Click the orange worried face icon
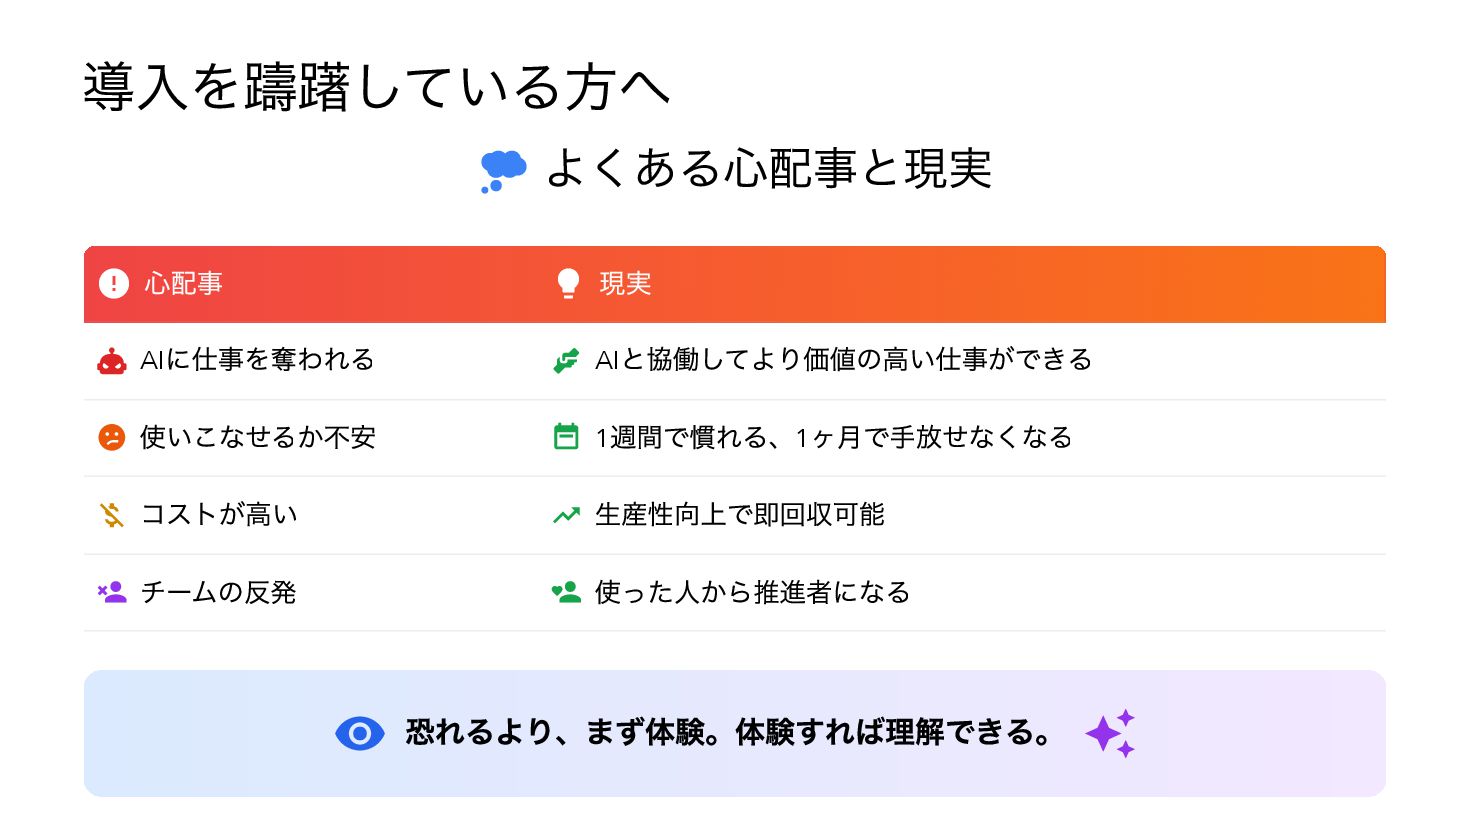 [112, 438]
